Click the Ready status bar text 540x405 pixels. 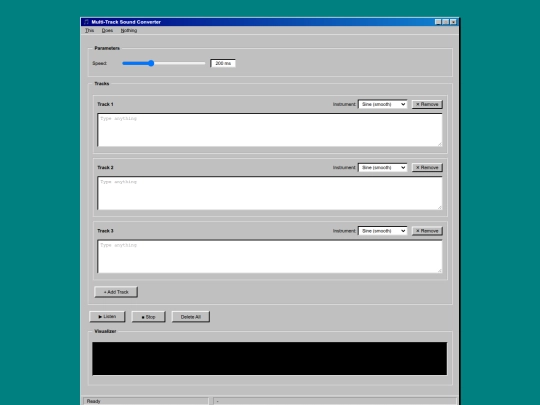94,401
